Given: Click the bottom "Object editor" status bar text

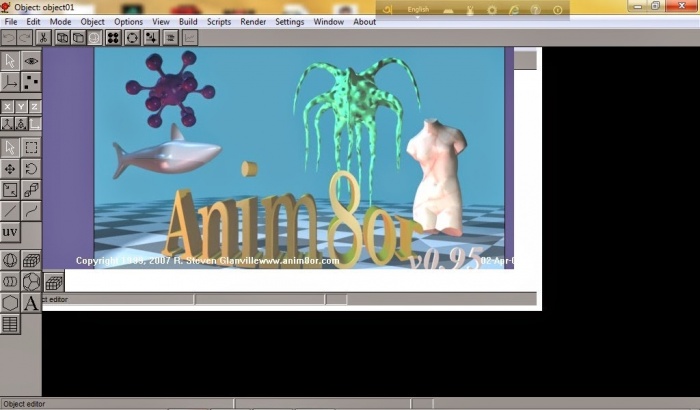Looking at the screenshot, I should 24,404.
